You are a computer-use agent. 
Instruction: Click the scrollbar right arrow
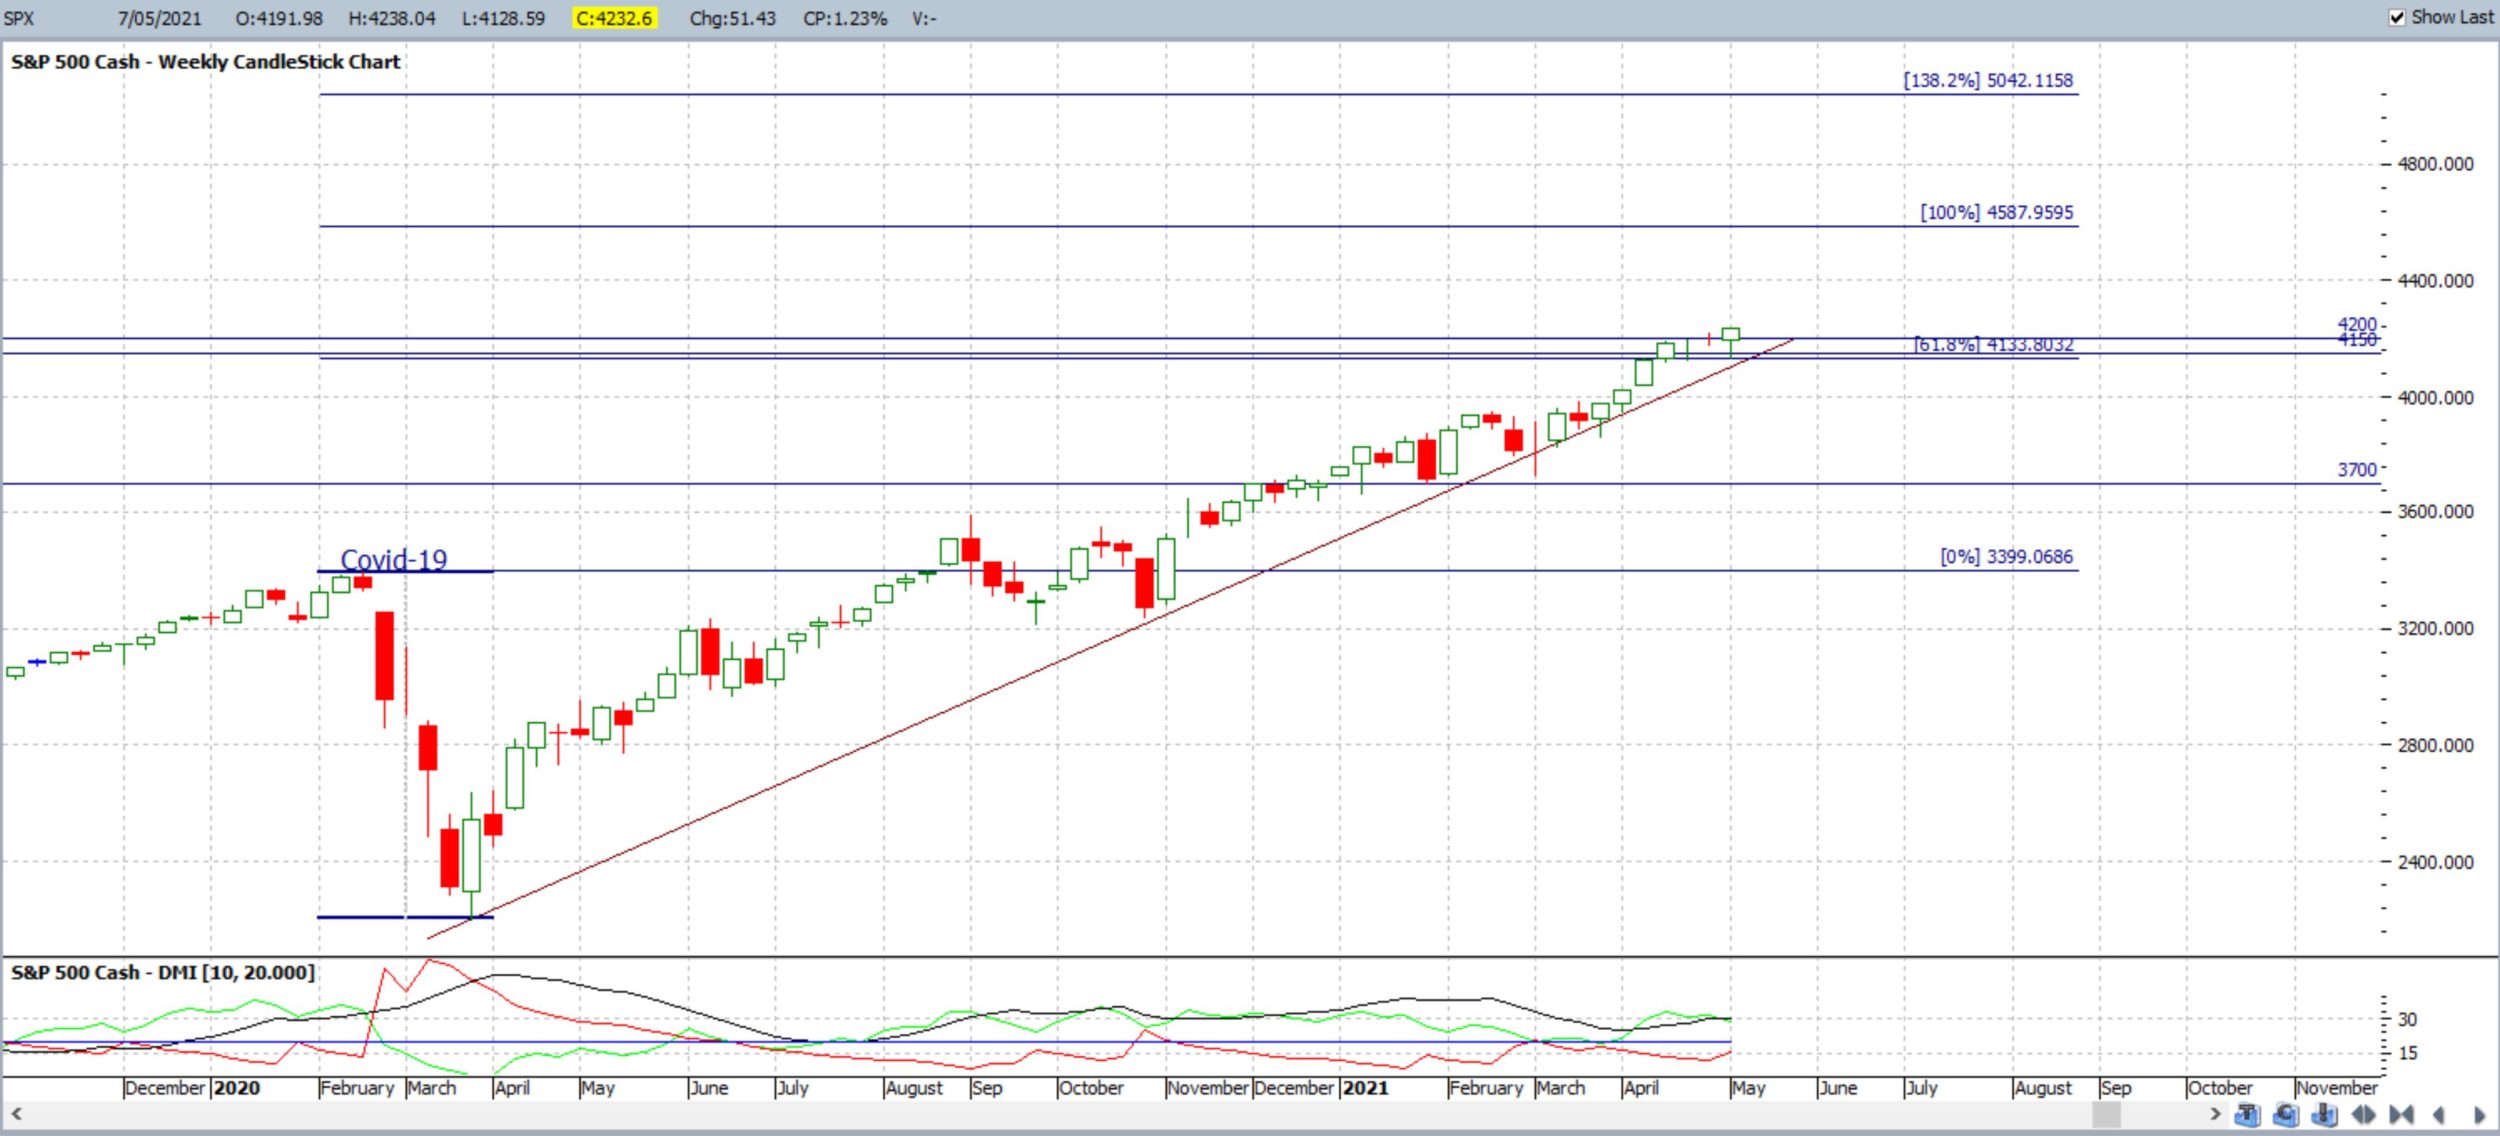click(2215, 1114)
